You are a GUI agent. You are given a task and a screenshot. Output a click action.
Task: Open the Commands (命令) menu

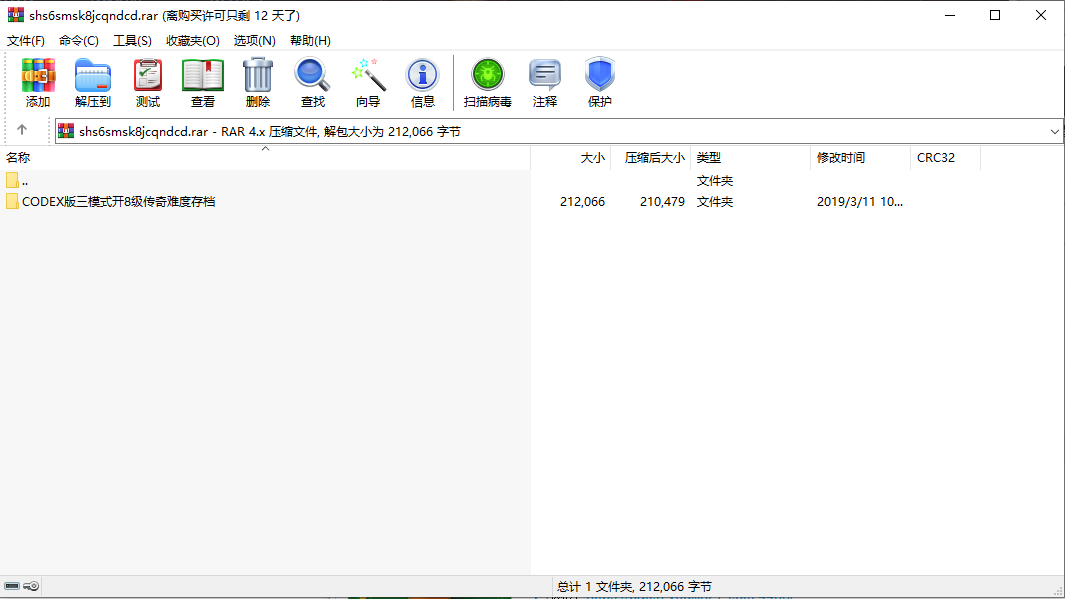point(79,41)
